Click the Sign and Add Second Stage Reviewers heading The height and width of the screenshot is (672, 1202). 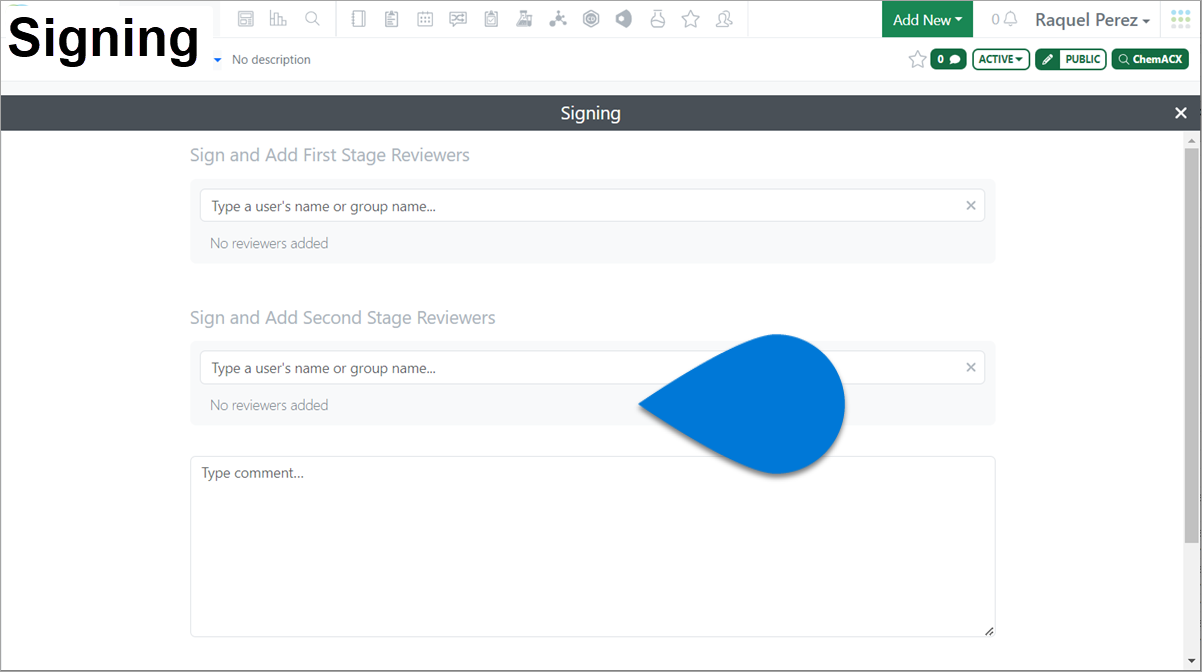343,318
